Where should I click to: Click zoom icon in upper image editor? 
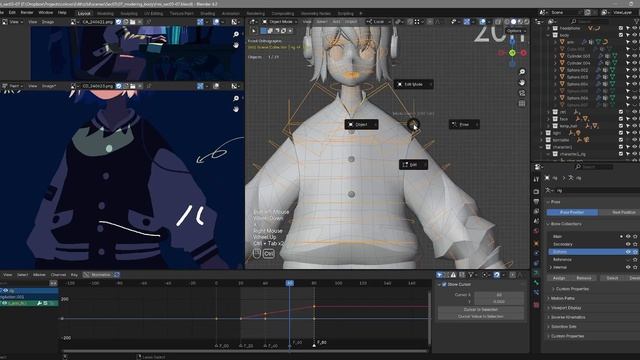236,35
